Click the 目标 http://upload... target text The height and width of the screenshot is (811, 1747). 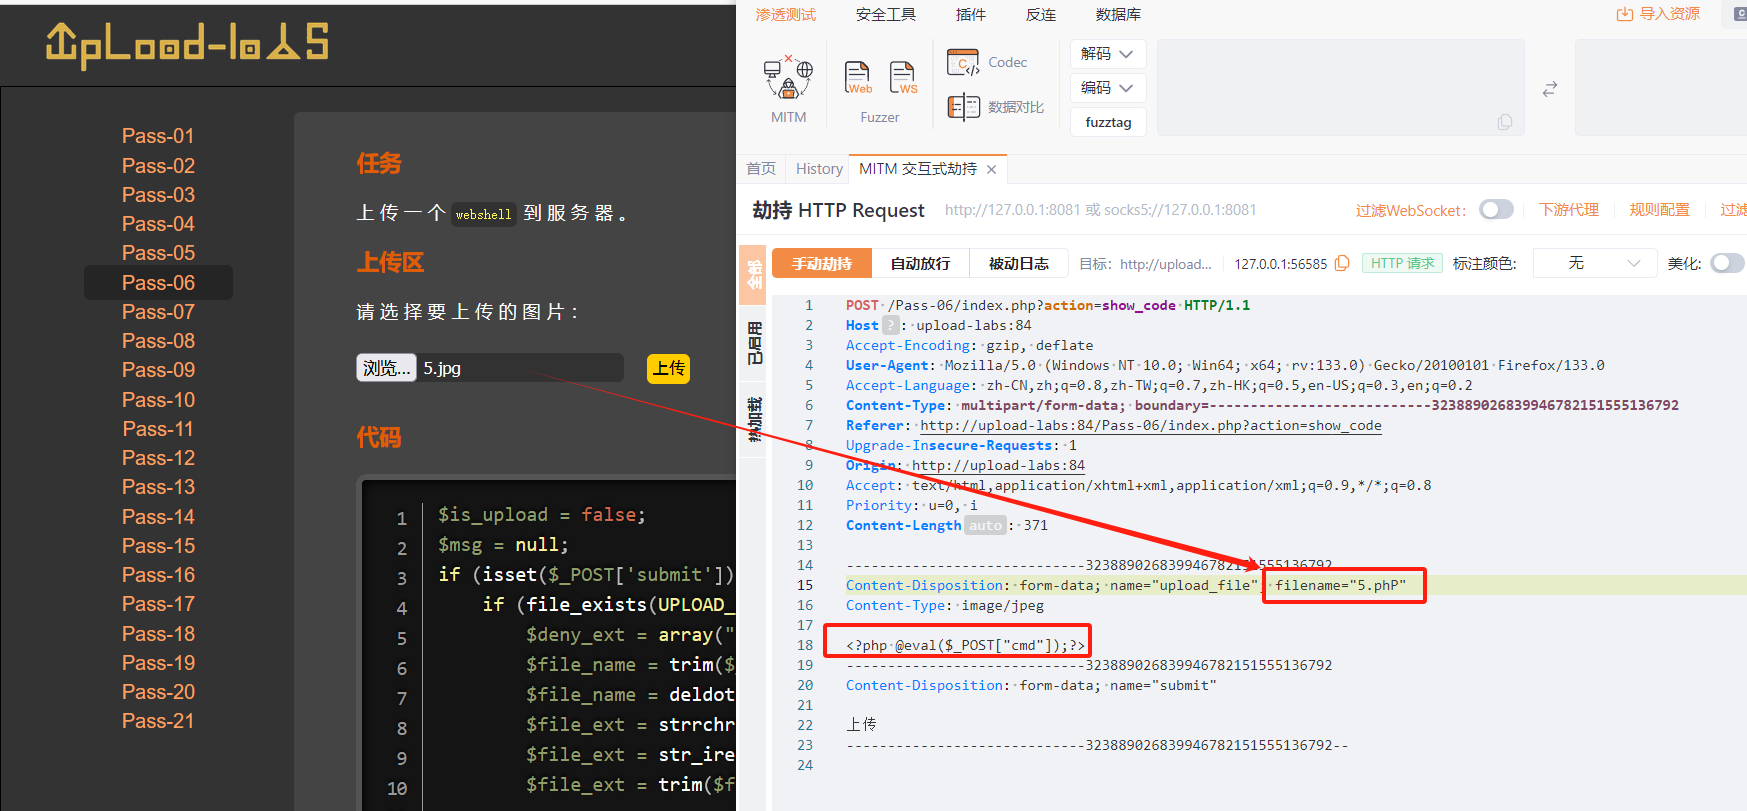[1145, 264]
